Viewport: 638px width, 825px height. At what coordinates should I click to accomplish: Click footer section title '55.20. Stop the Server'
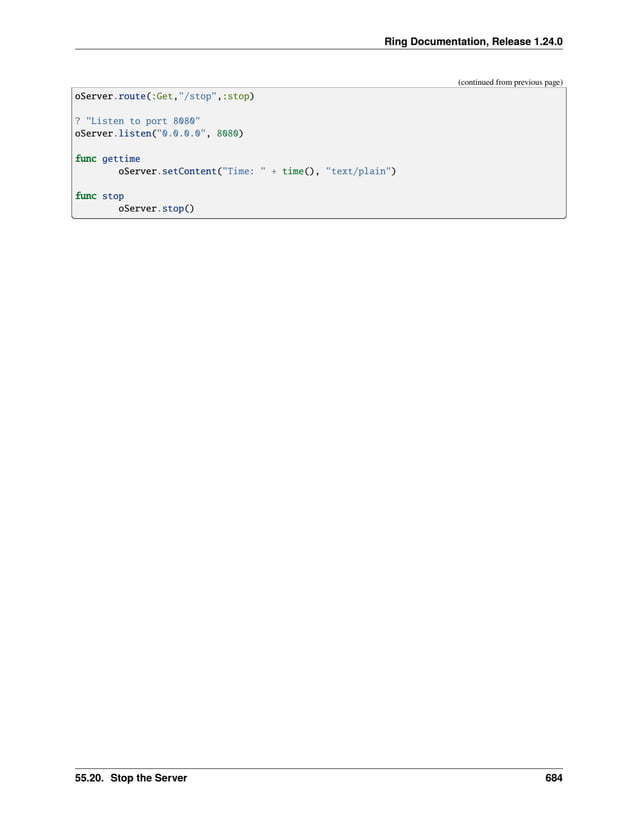coord(131,778)
